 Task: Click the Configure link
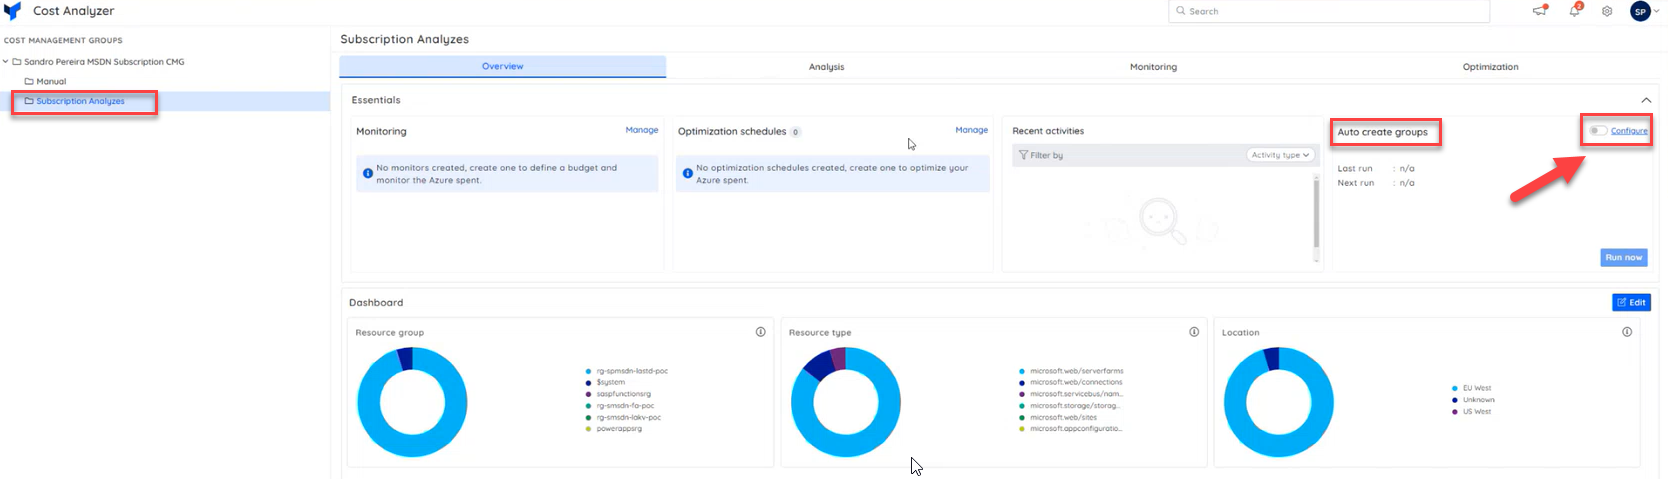pyautogui.click(x=1629, y=131)
